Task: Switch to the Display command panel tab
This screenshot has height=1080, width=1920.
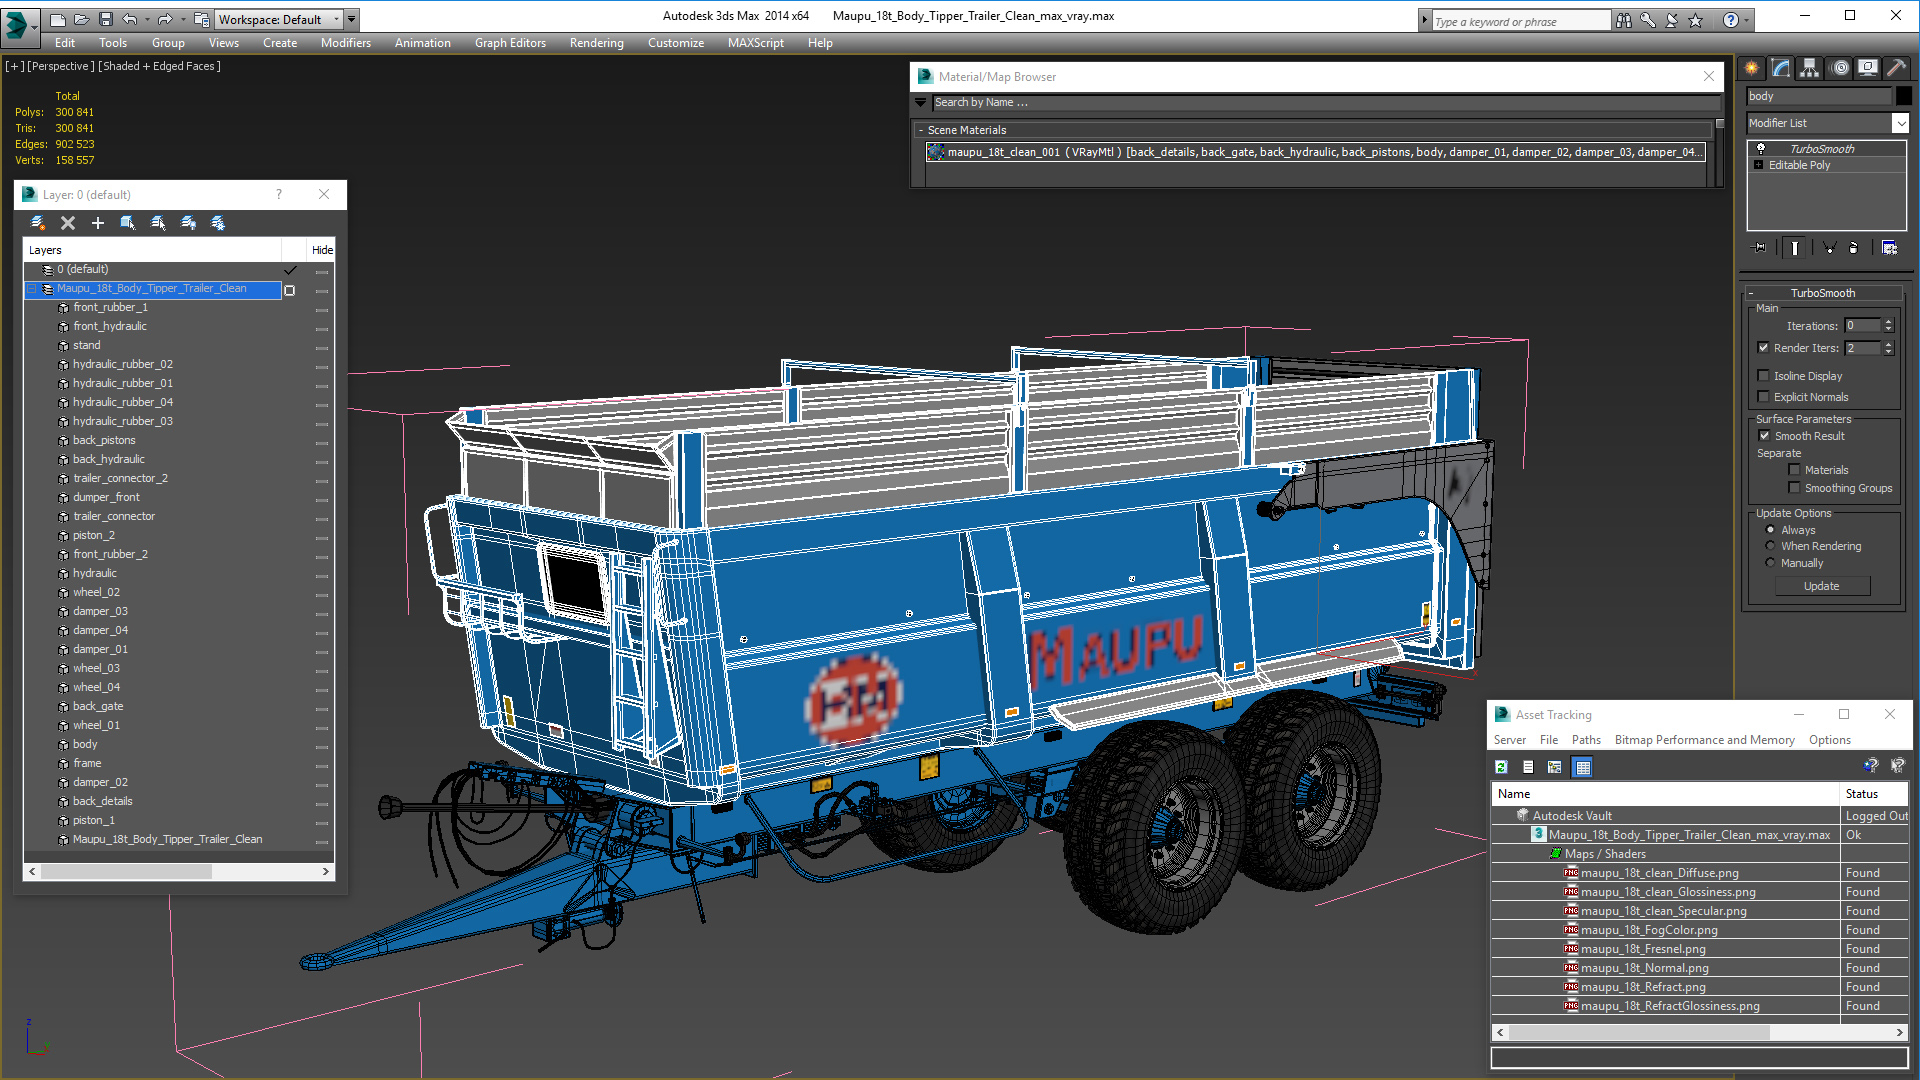Action: pos(1868,68)
